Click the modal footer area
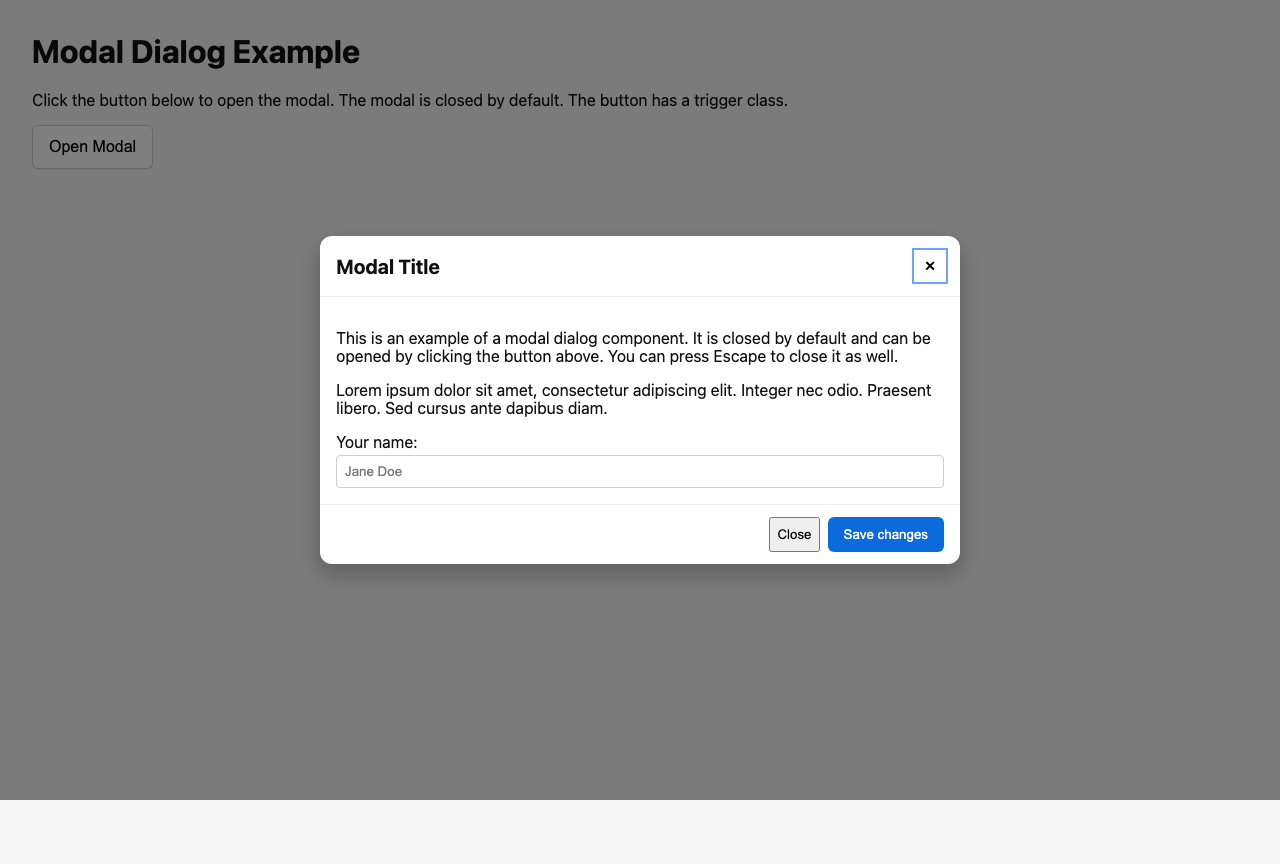1280x864 pixels. pos(500,534)
